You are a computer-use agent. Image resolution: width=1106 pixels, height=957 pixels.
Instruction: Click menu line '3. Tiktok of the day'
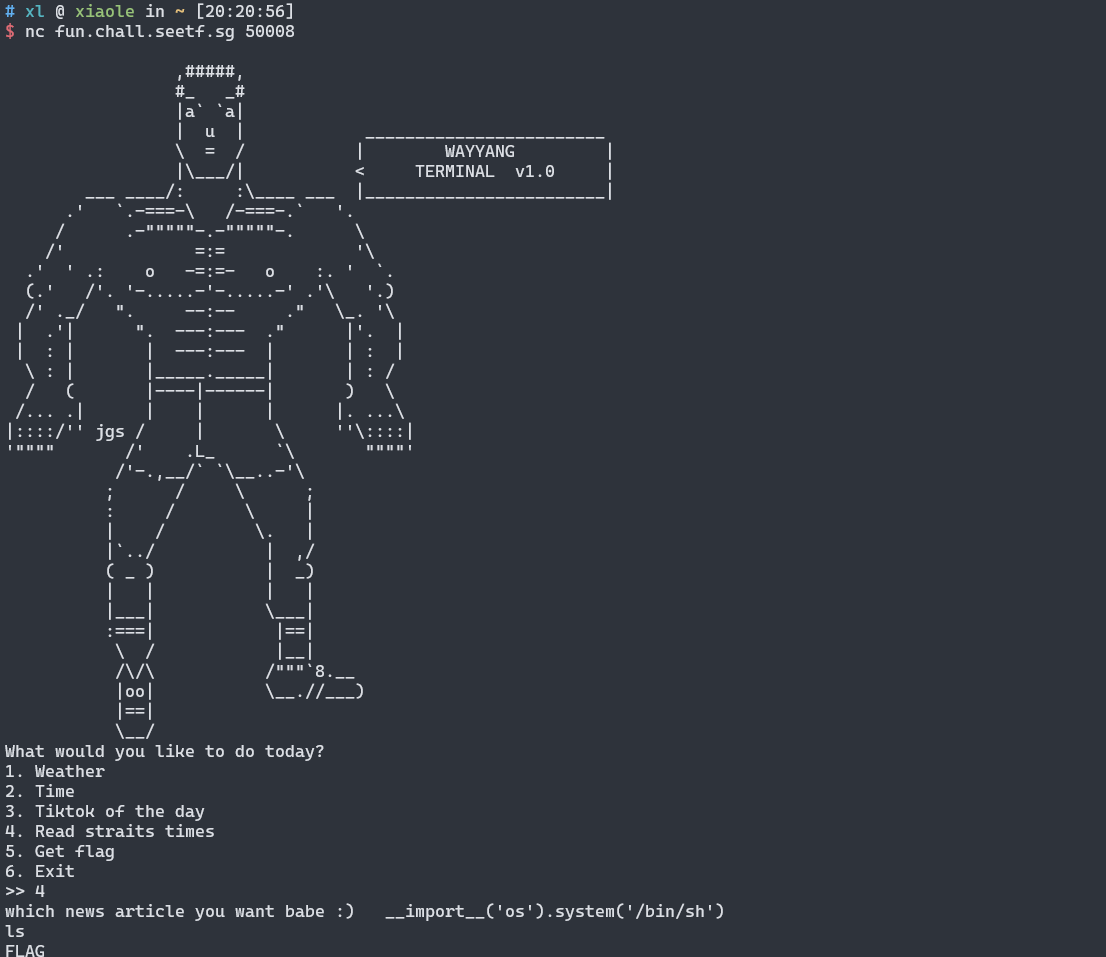pyautogui.click(x=105, y=812)
